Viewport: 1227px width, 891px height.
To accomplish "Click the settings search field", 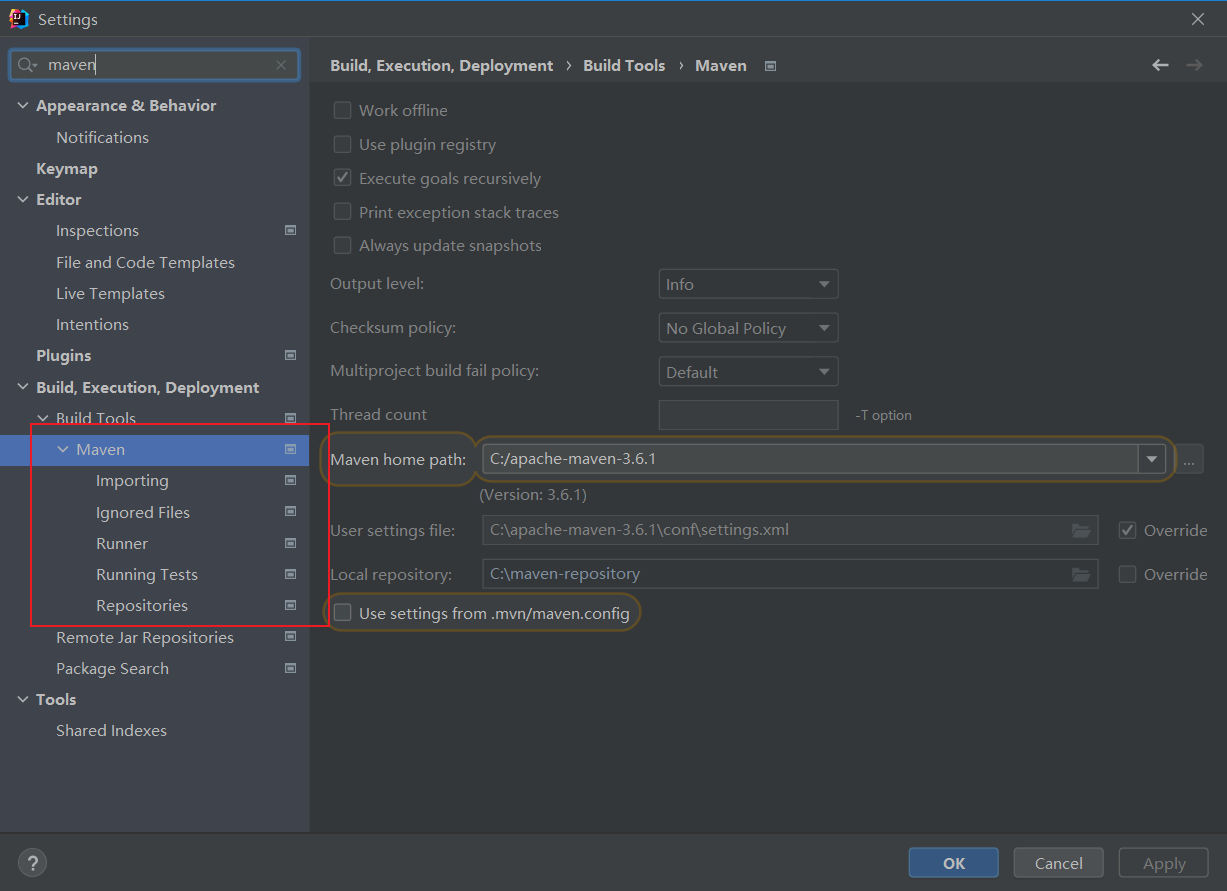I will coord(154,65).
